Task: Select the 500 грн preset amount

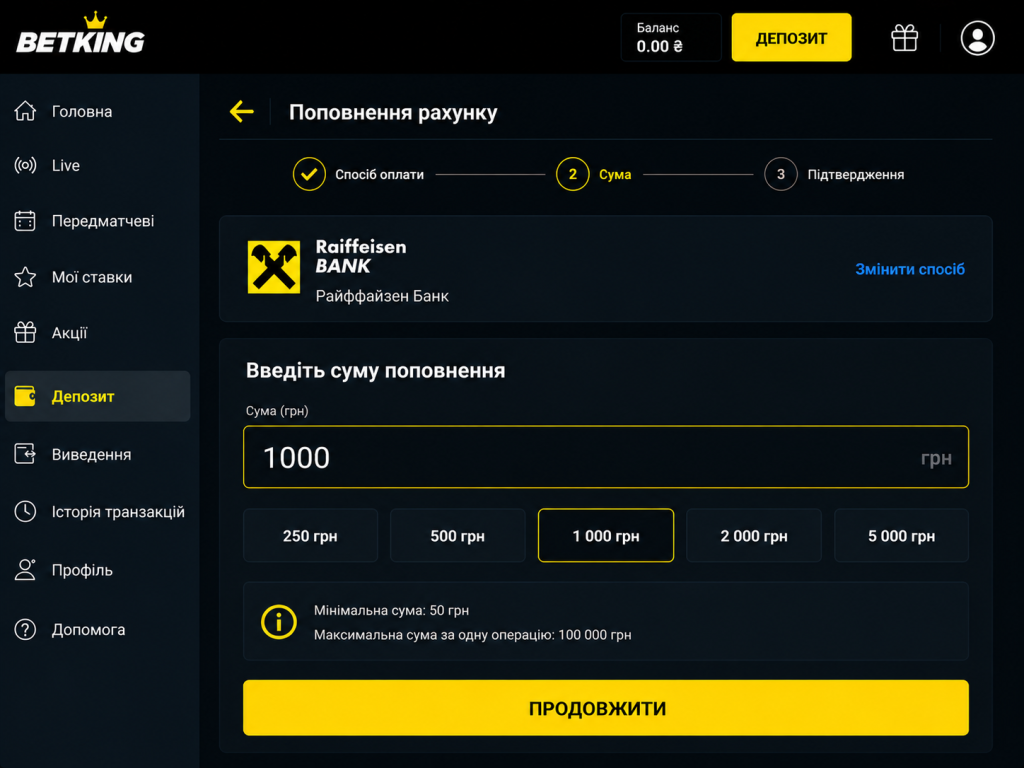Action: click(x=458, y=536)
